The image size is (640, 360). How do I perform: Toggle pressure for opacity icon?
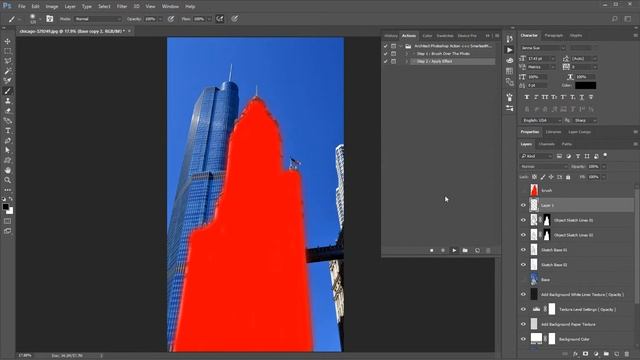(x=171, y=19)
